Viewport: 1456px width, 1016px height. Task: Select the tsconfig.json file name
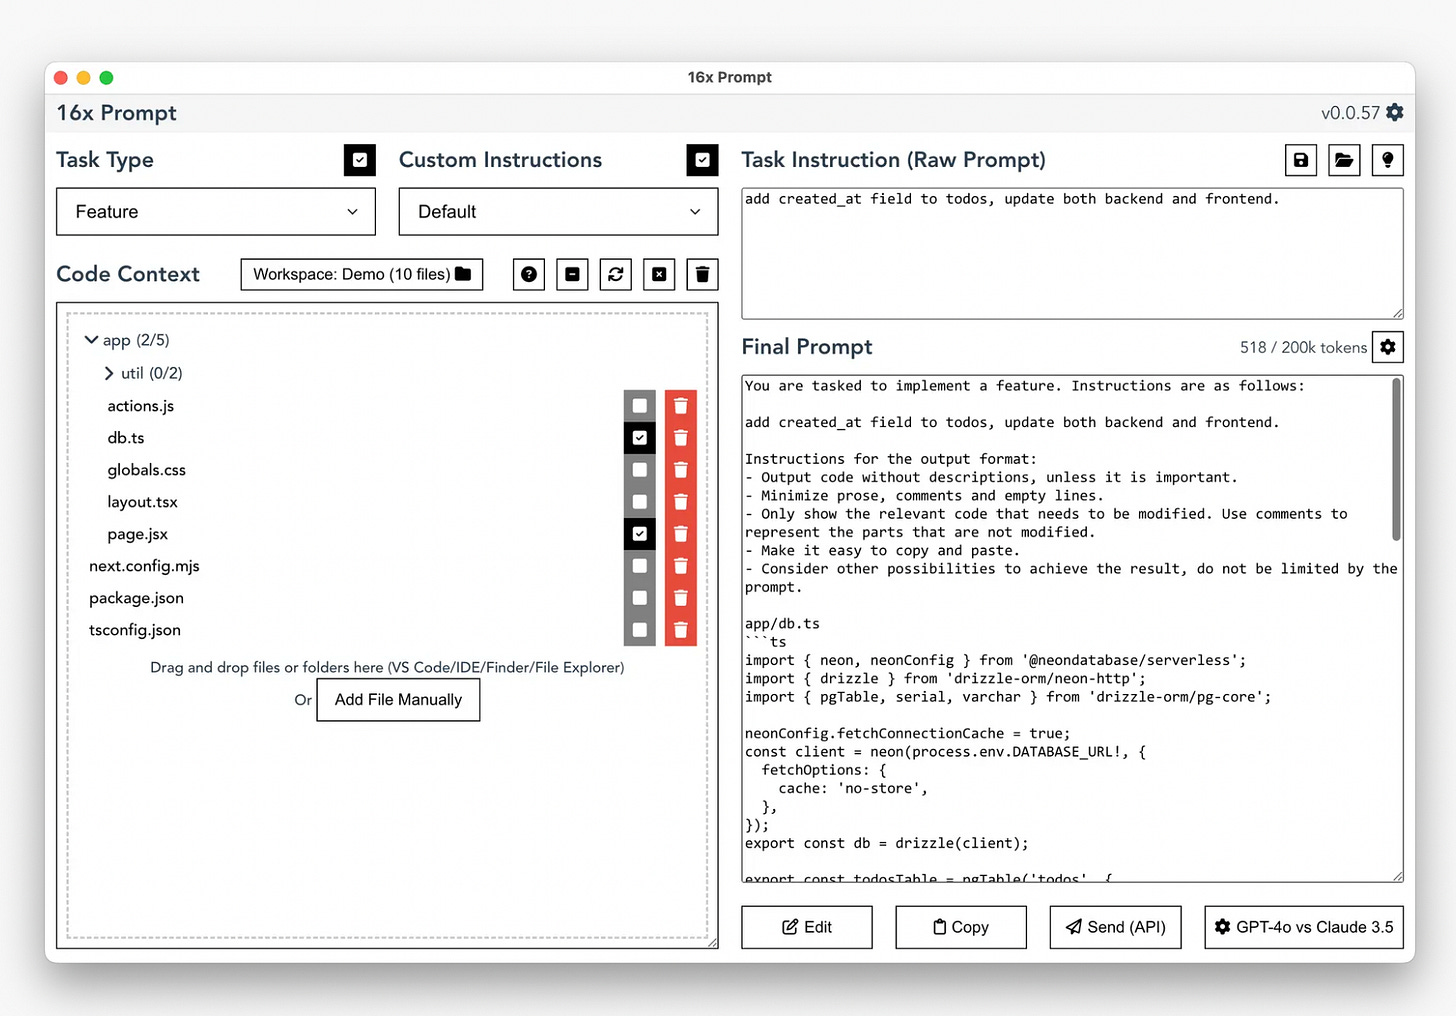pos(135,630)
